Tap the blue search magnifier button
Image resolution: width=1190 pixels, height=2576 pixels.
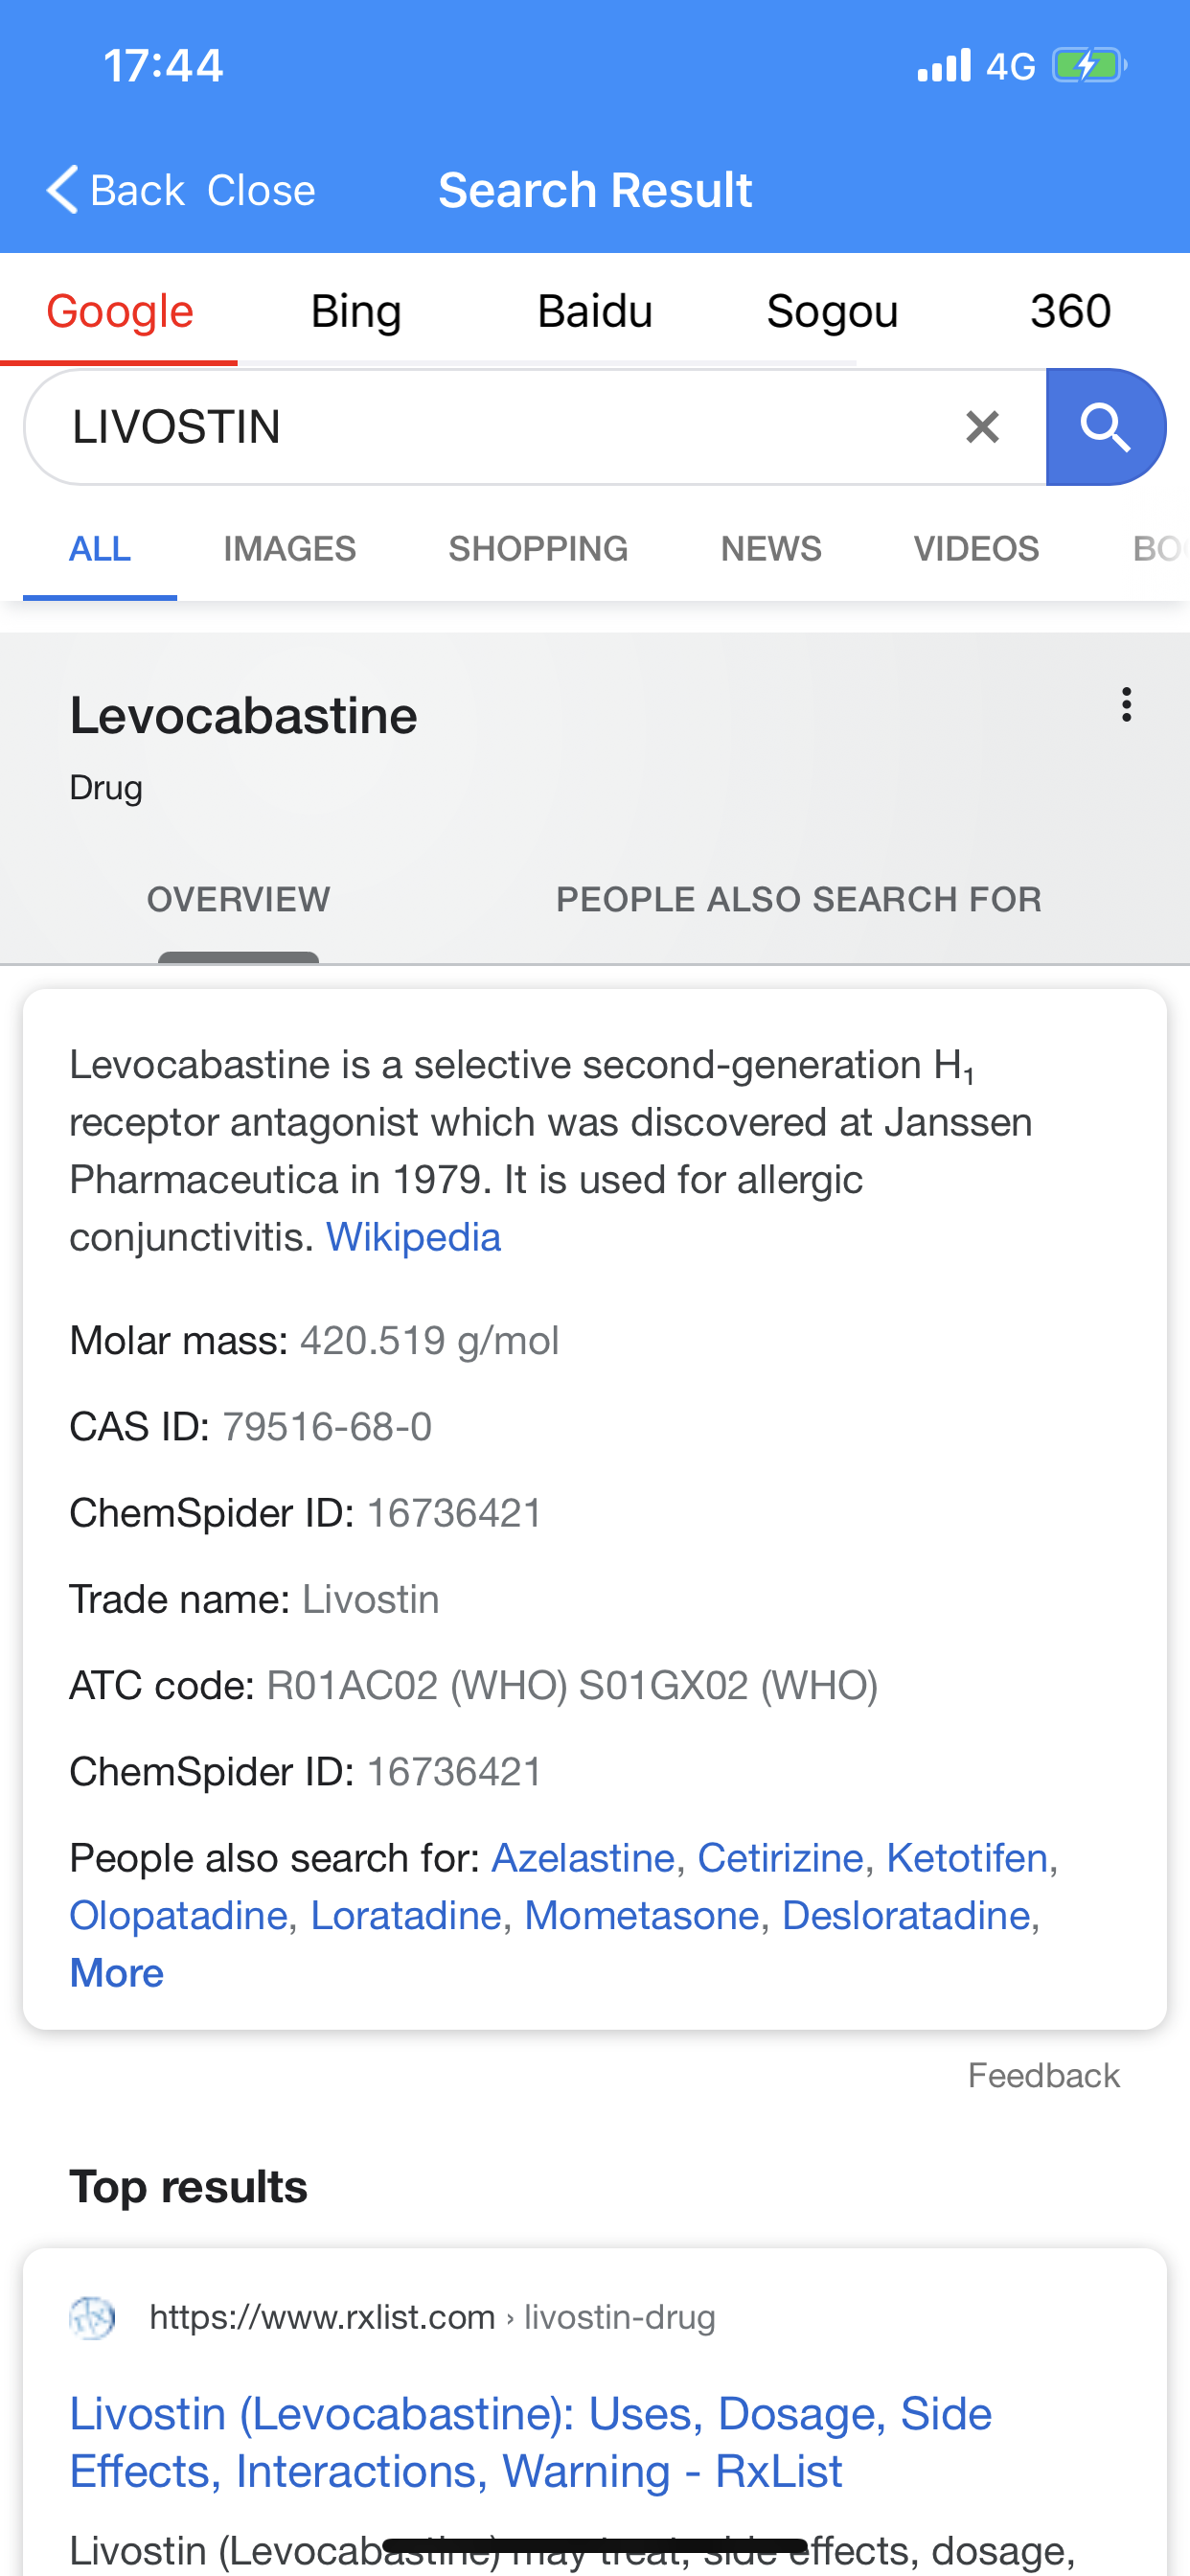click(x=1105, y=427)
